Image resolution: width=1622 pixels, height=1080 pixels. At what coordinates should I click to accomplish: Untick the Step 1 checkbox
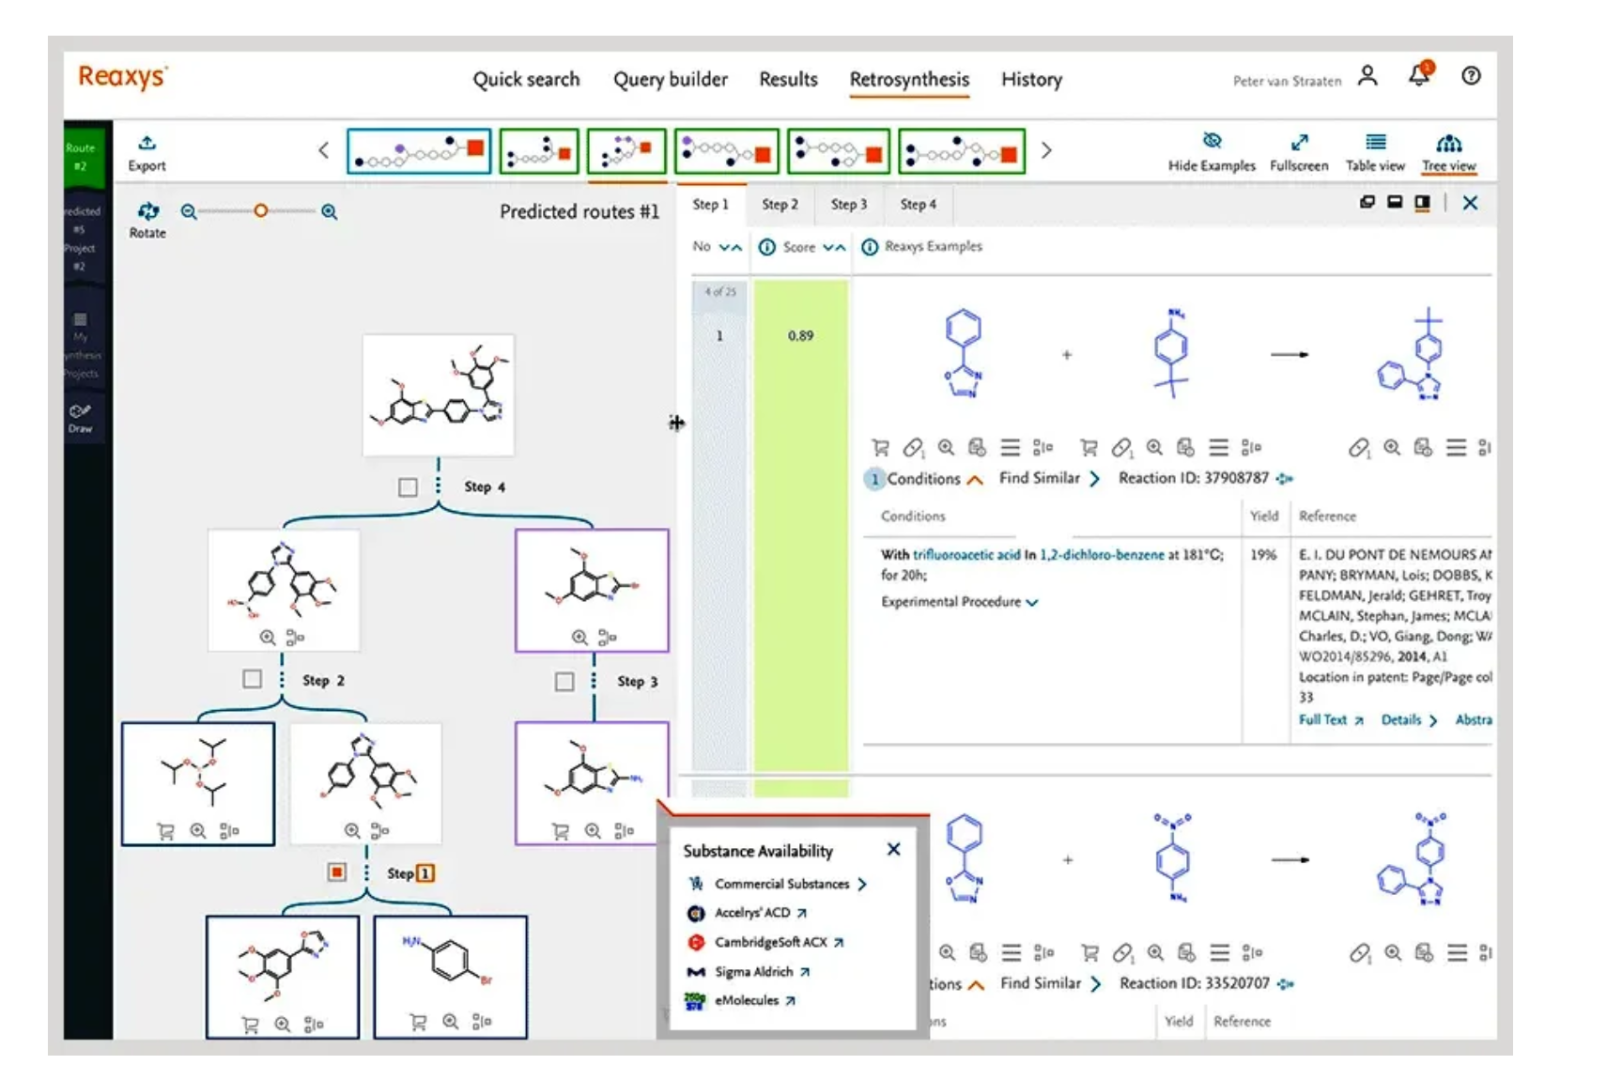click(337, 872)
